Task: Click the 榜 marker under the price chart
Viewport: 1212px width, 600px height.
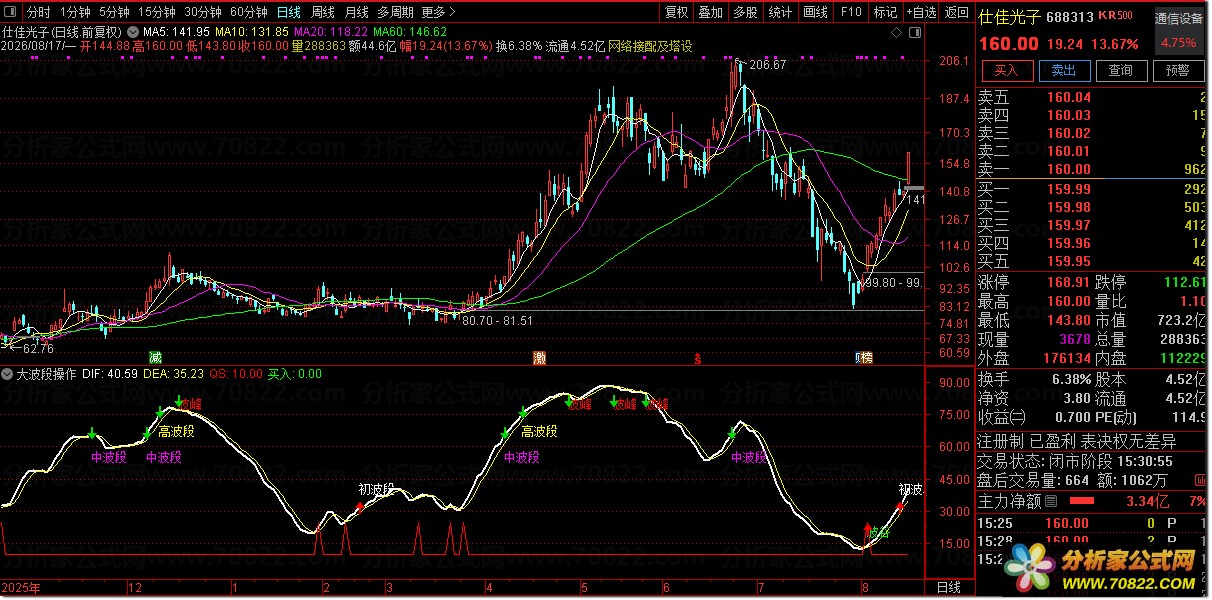Action: pos(866,357)
